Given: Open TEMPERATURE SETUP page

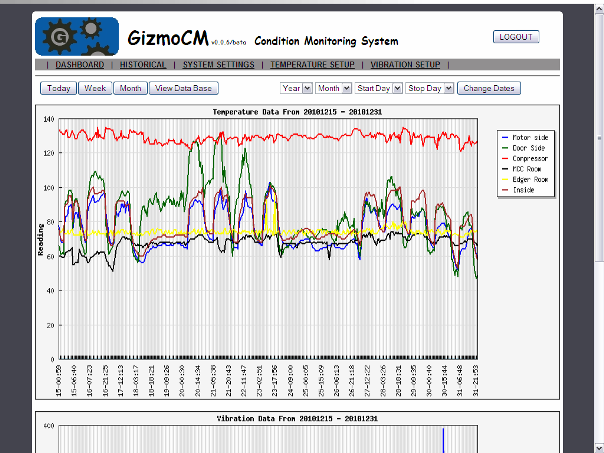Looking at the screenshot, I should 312,65.
